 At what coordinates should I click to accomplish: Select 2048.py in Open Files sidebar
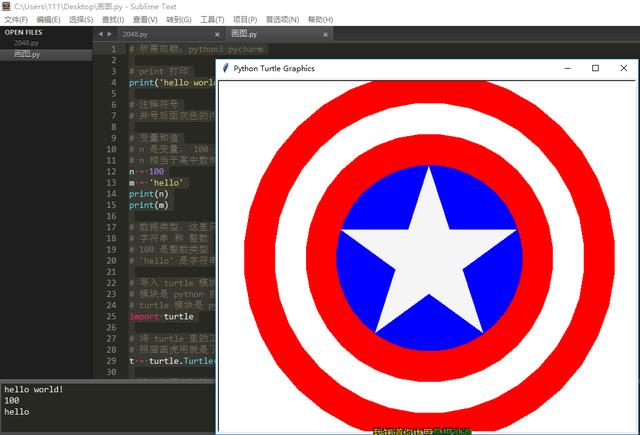click(x=26, y=43)
